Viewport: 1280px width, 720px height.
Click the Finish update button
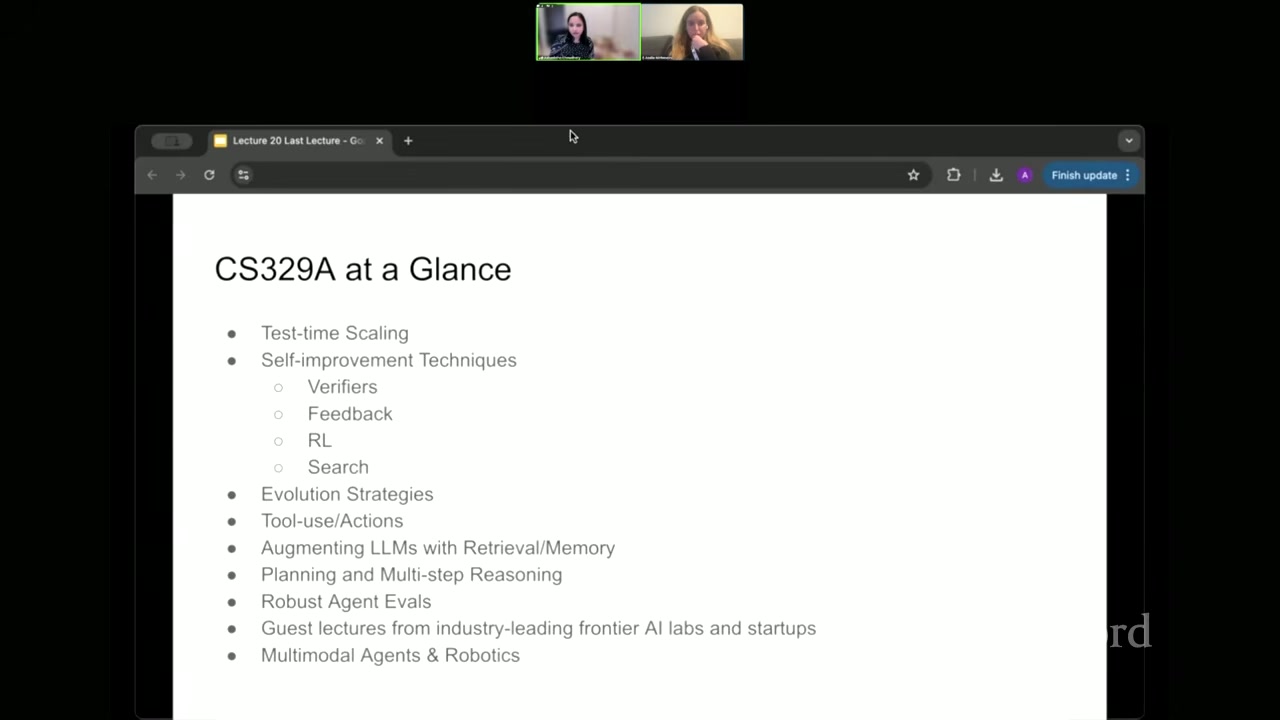(1084, 175)
